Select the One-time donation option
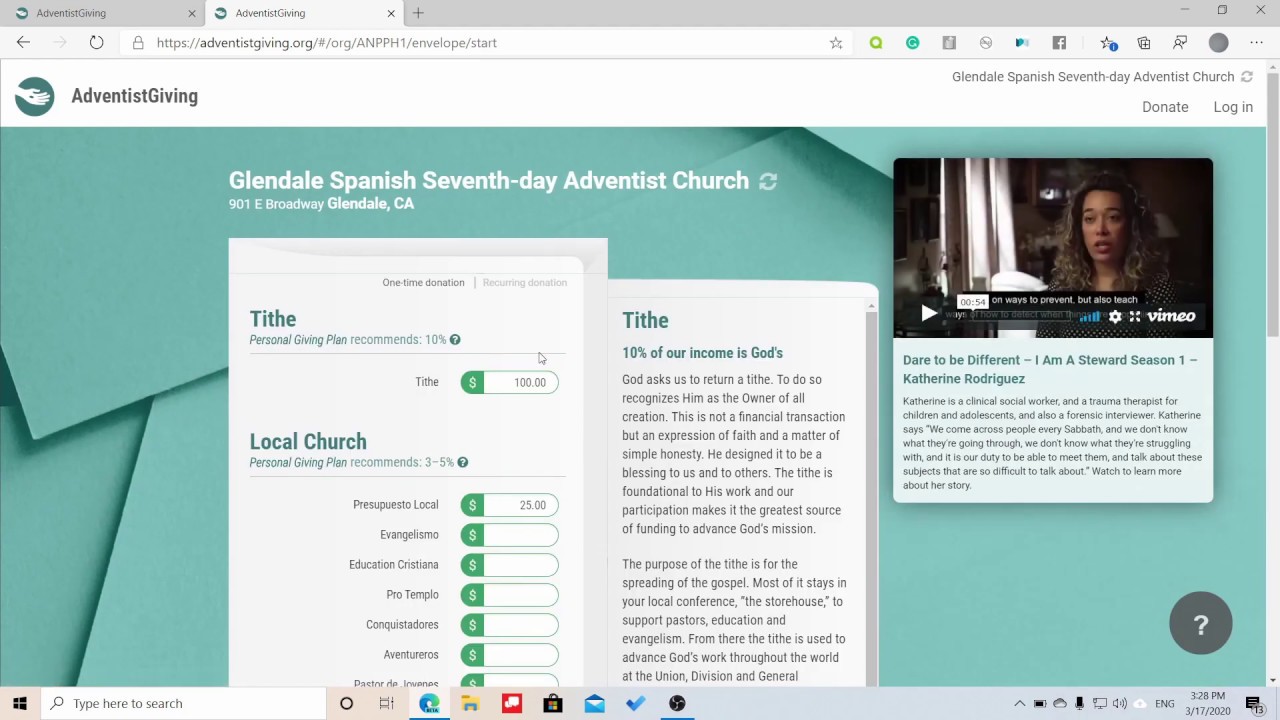 pos(423,283)
